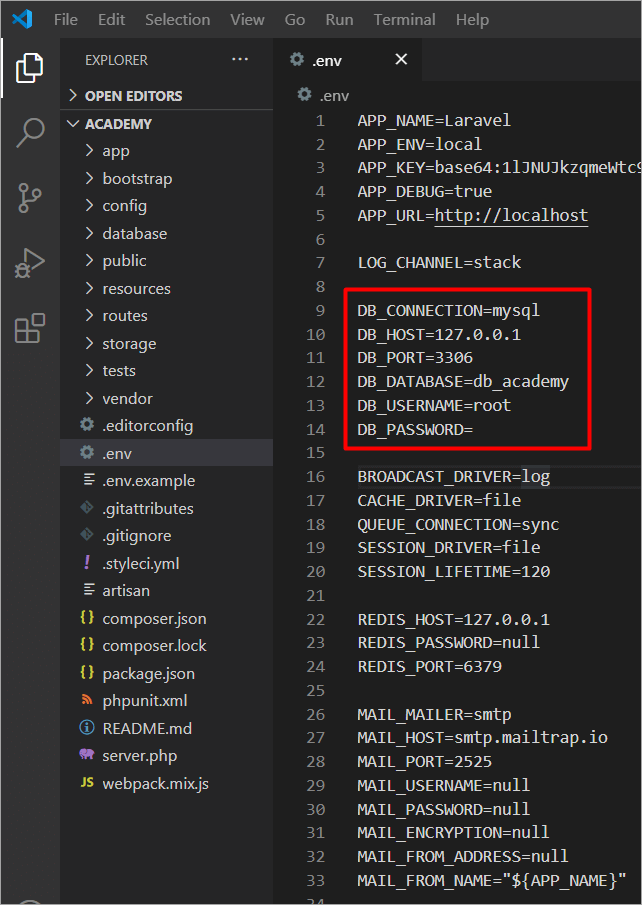
Task: Click elephant icon beside server.php
Action: pyautogui.click(x=87, y=755)
